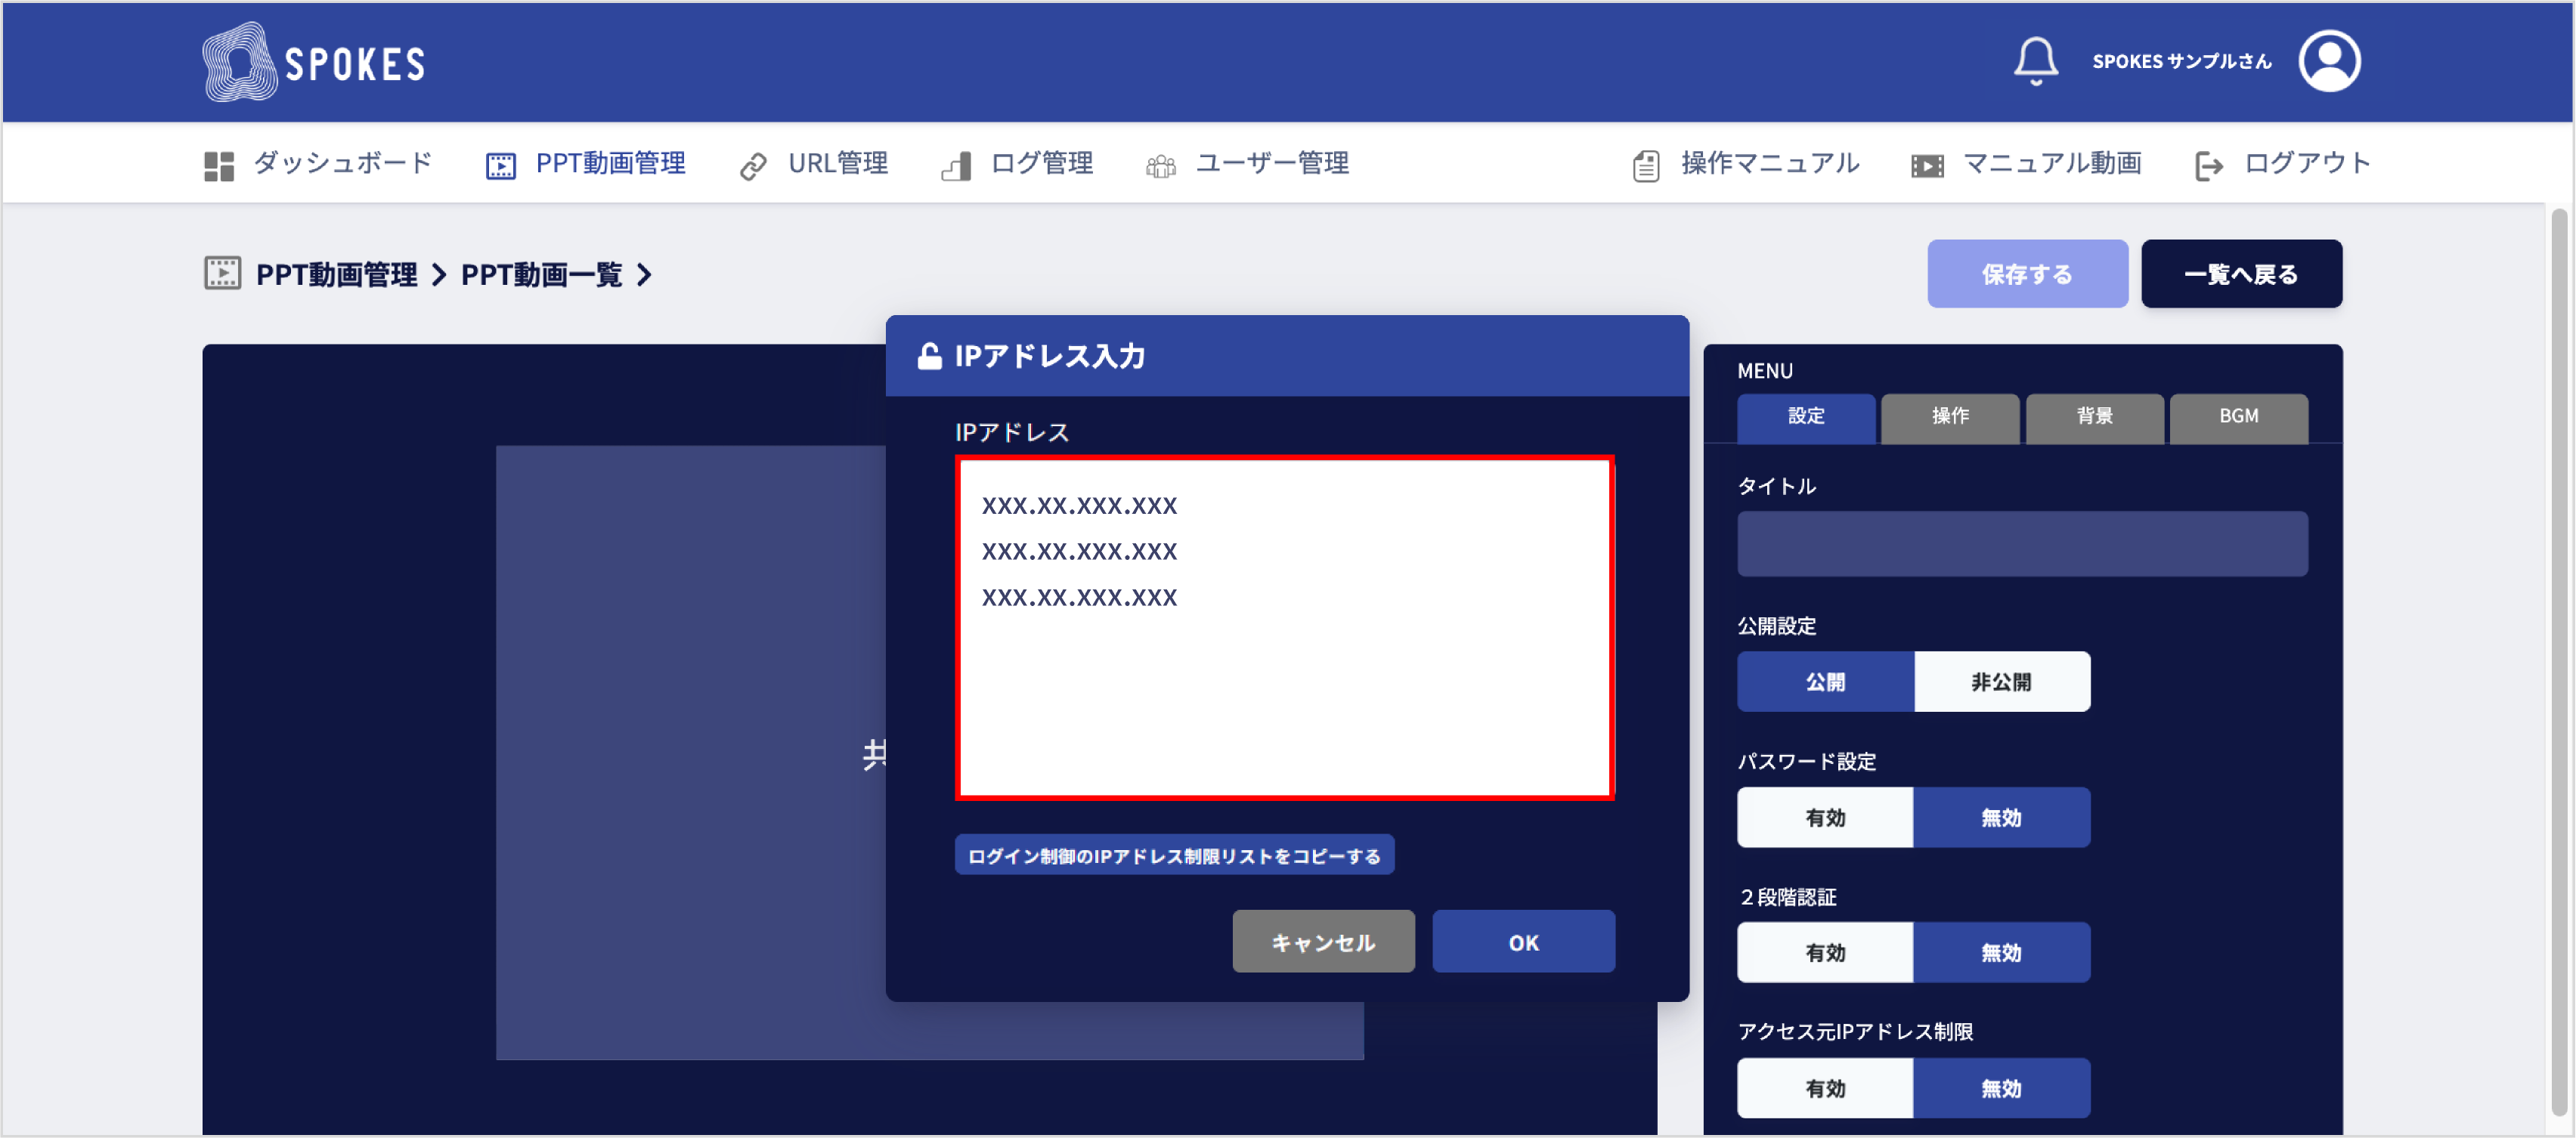The height and width of the screenshot is (1138, 2576).
Task: Switch to the BGM tab
Action: point(2238,417)
